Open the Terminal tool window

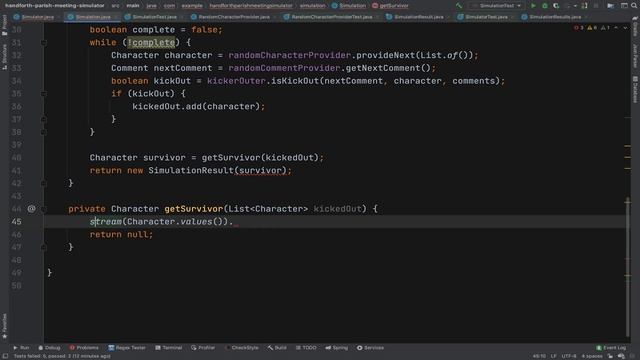tap(169, 348)
